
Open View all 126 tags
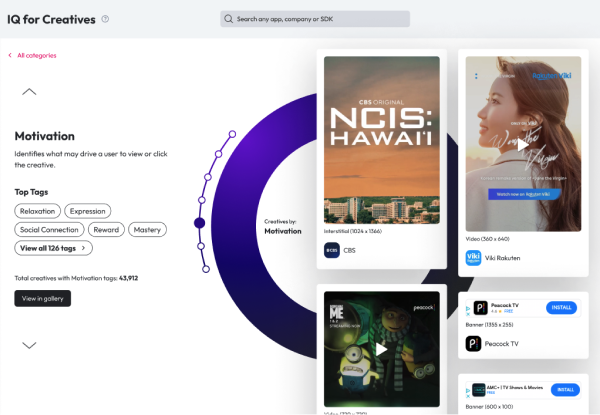coord(54,248)
